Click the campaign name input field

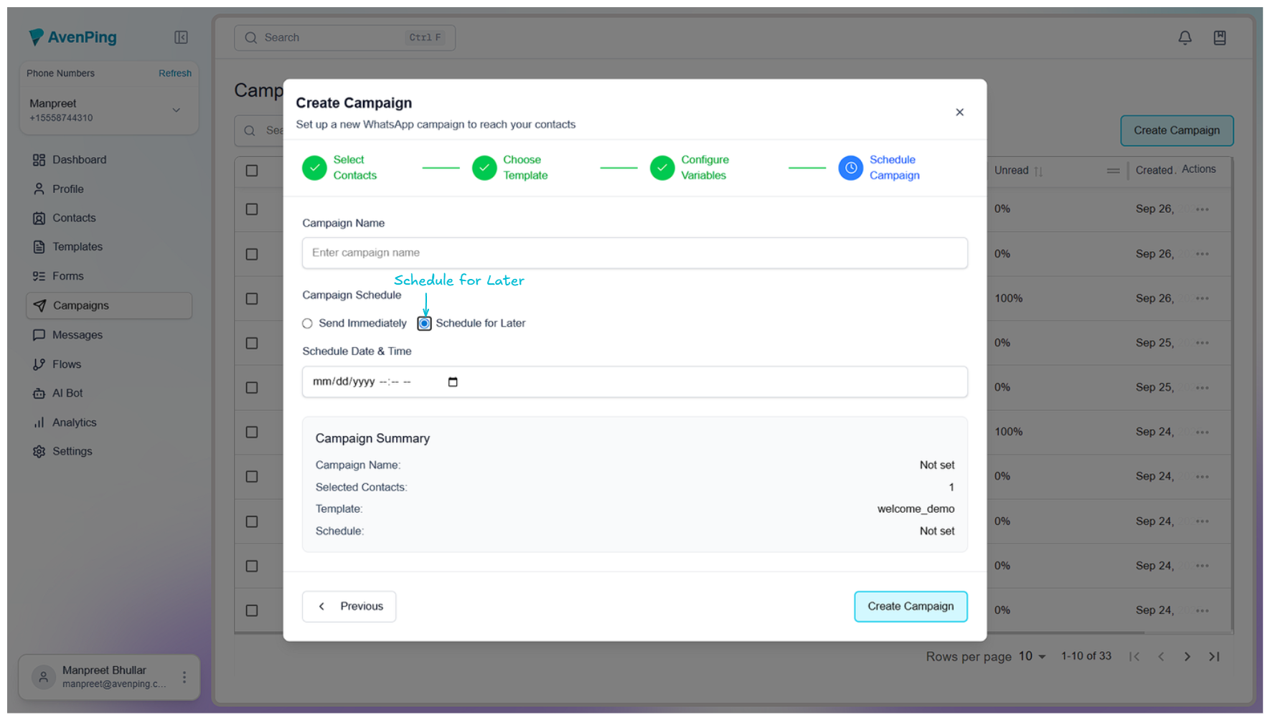click(634, 253)
